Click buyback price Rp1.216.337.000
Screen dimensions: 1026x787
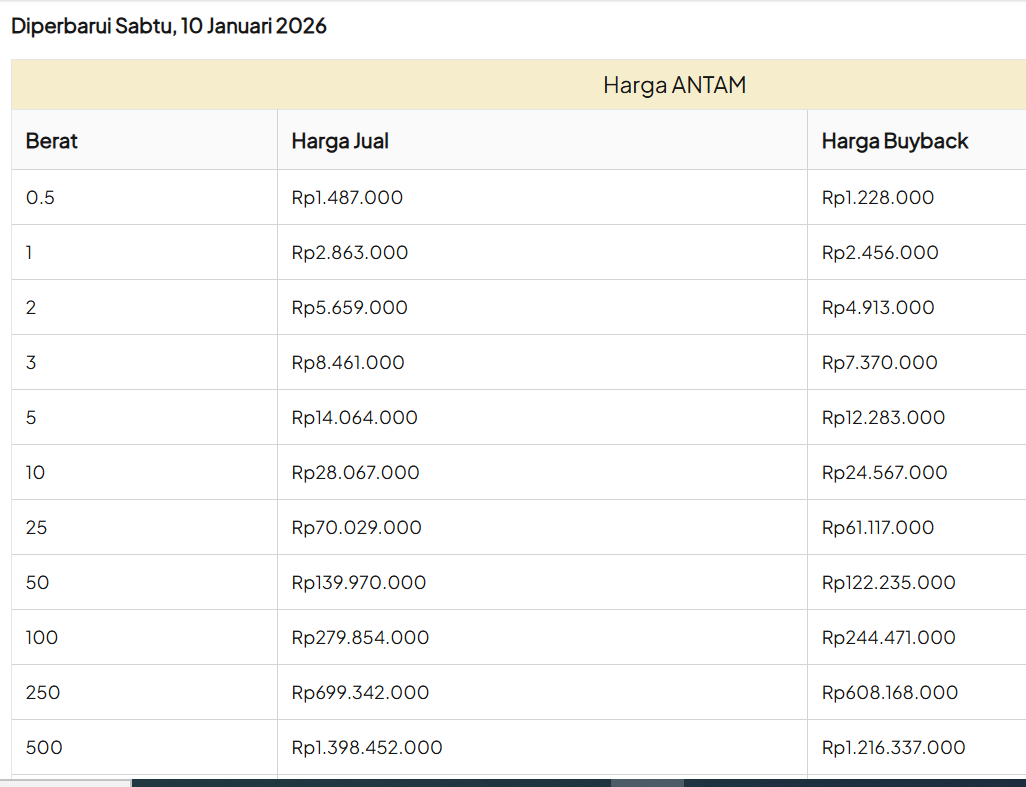click(894, 748)
